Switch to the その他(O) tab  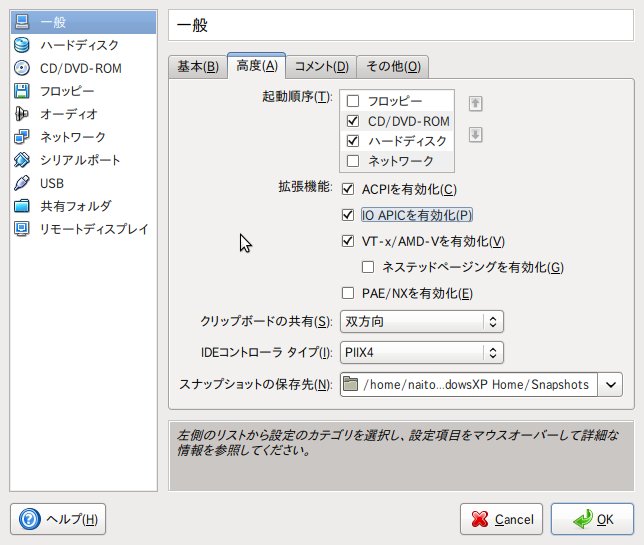click(393, 67)
